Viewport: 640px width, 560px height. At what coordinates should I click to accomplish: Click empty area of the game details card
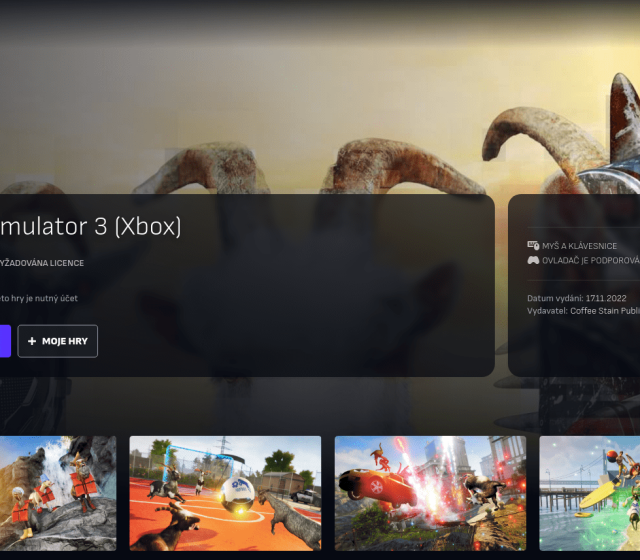[x=300, y=300]
